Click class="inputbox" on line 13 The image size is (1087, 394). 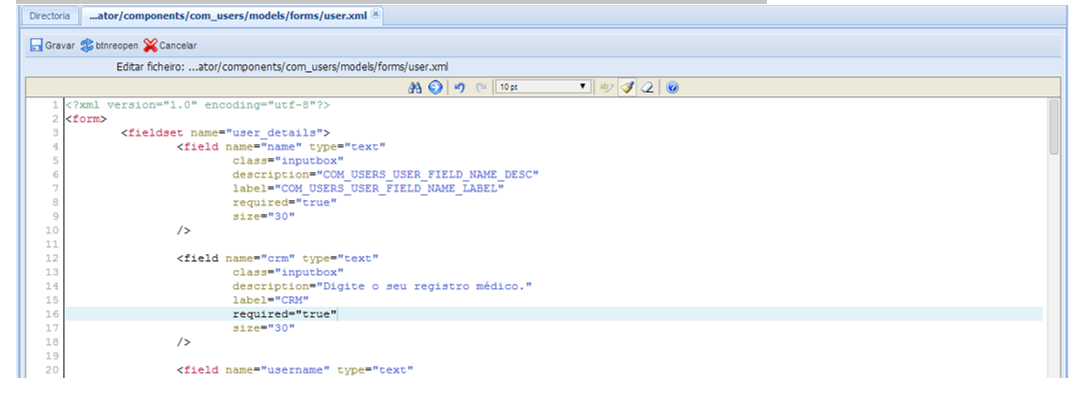[x=288, y=272]
